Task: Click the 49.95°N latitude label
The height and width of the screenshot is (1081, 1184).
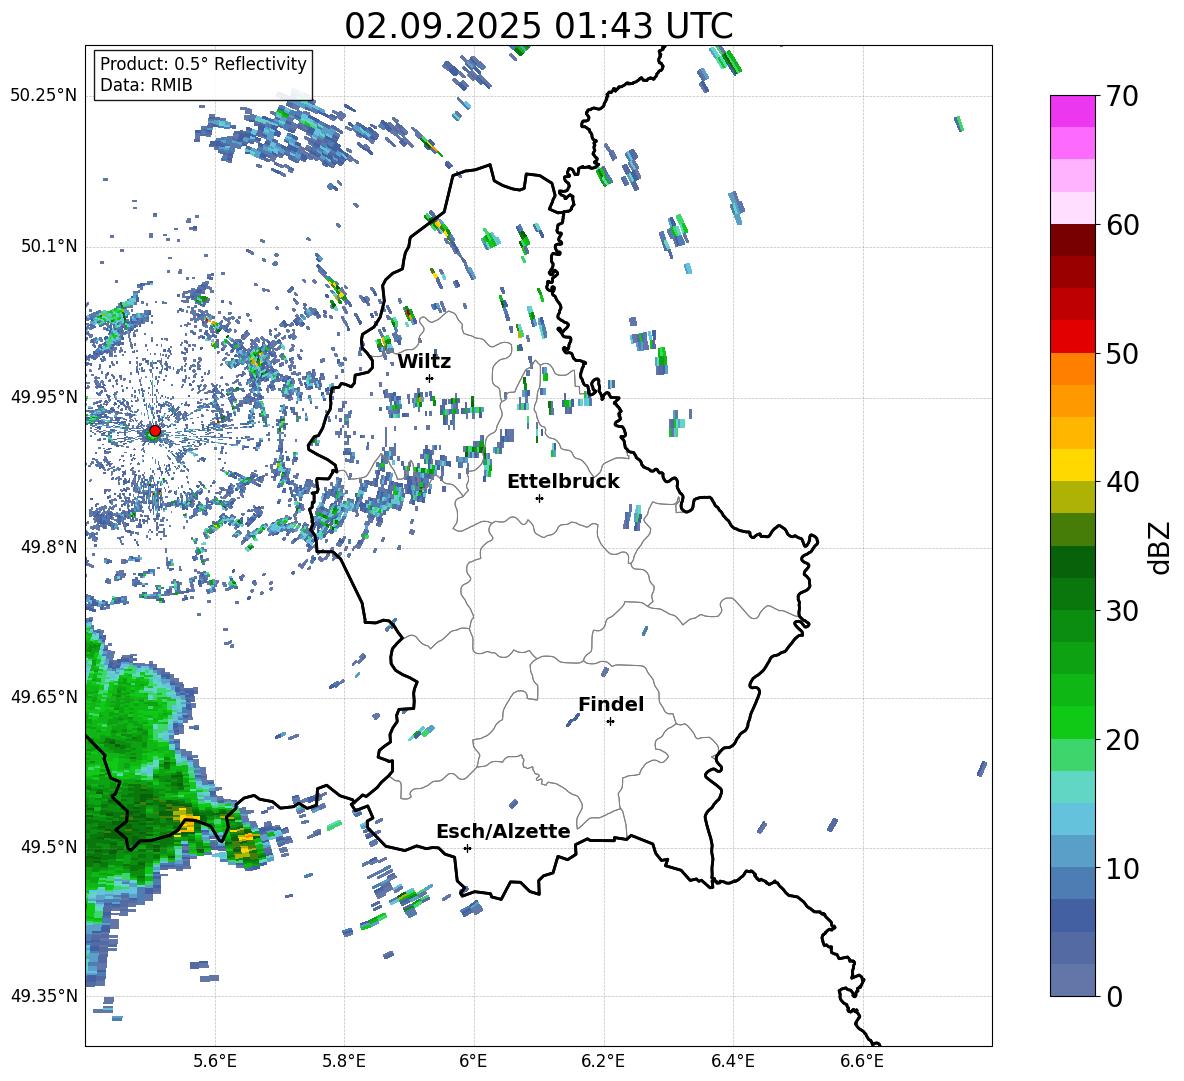Action: coord(44,397)
